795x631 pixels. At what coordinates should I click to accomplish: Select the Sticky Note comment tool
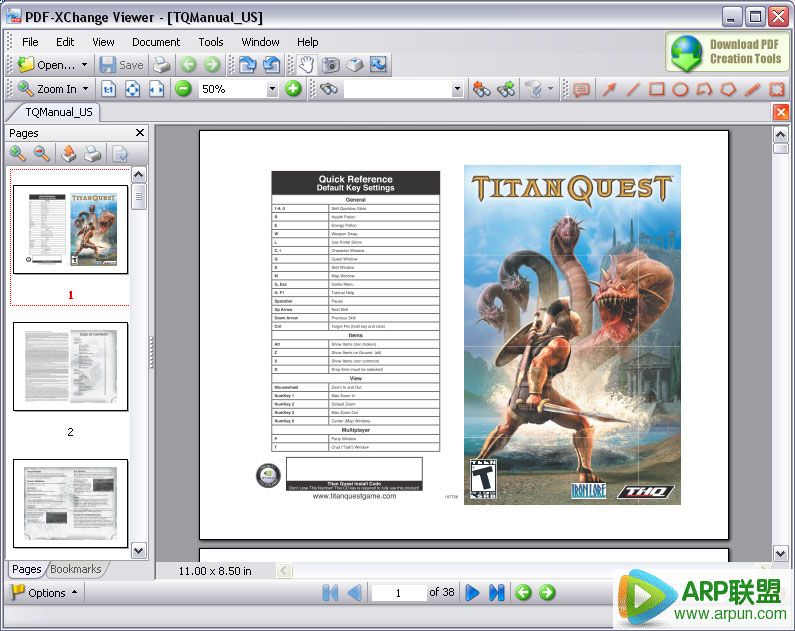pyautogui.click(x=582, y=90)
